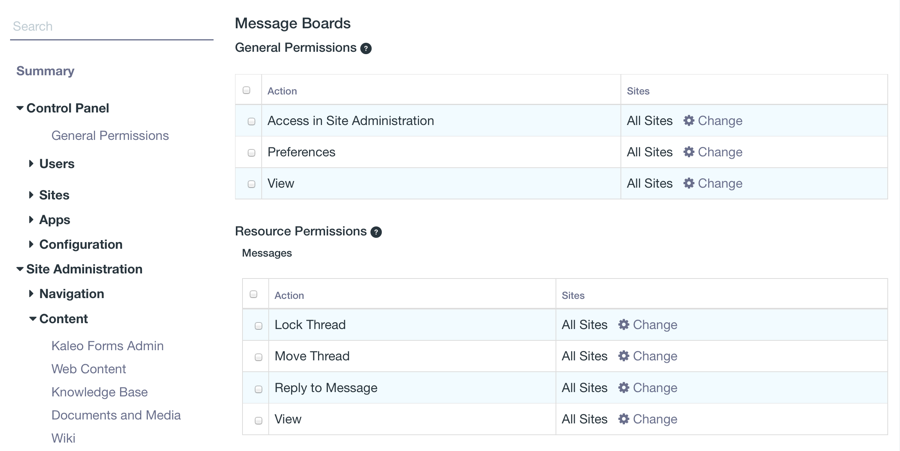Check the Reply to Message checkbox
The width and height of the screenshot is (900, 451).
coord(258,389)
